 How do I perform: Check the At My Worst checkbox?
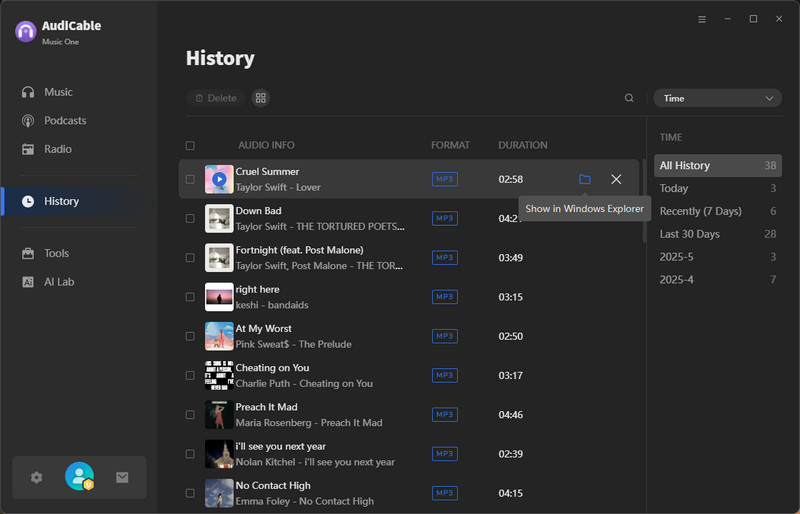[190, 336]
